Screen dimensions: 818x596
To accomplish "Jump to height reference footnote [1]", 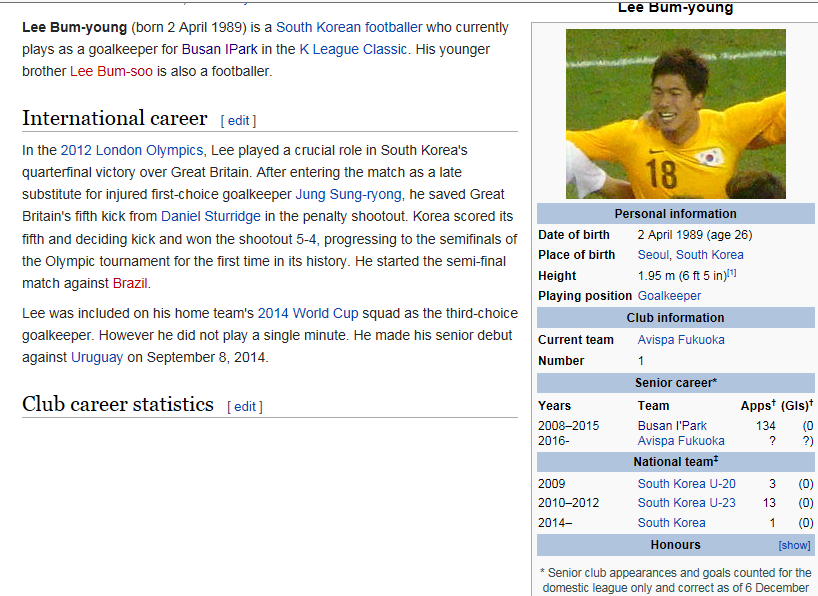I will coord(731,273).
